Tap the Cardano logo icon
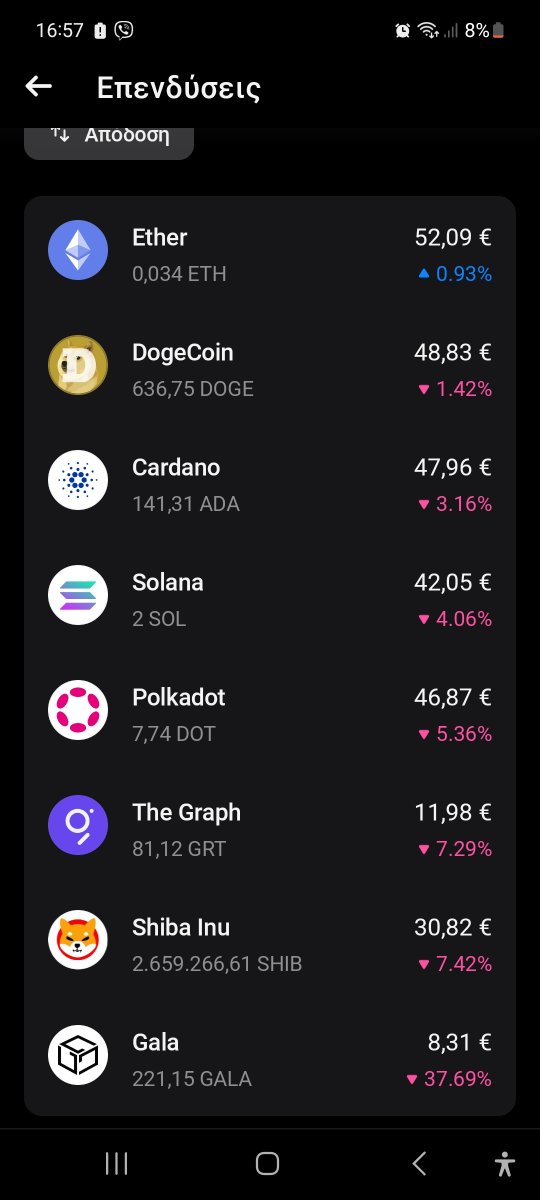The height and width of the screenshot is (1200, 540). [x=78, y=480]
